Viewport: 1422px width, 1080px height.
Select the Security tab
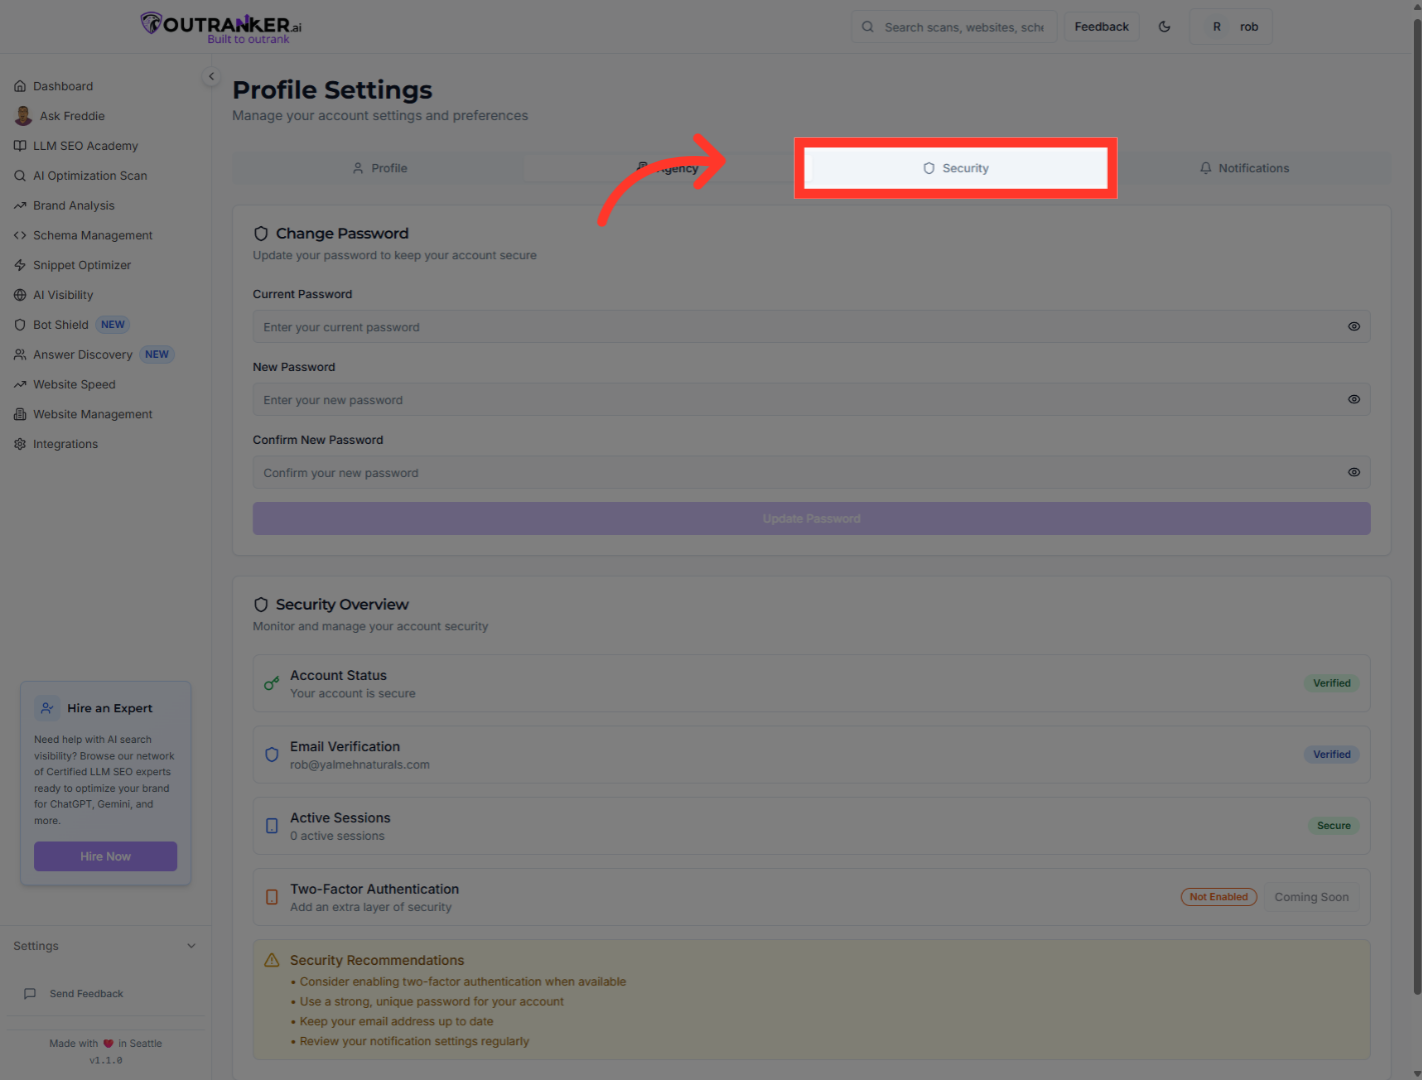pos(956,168)
